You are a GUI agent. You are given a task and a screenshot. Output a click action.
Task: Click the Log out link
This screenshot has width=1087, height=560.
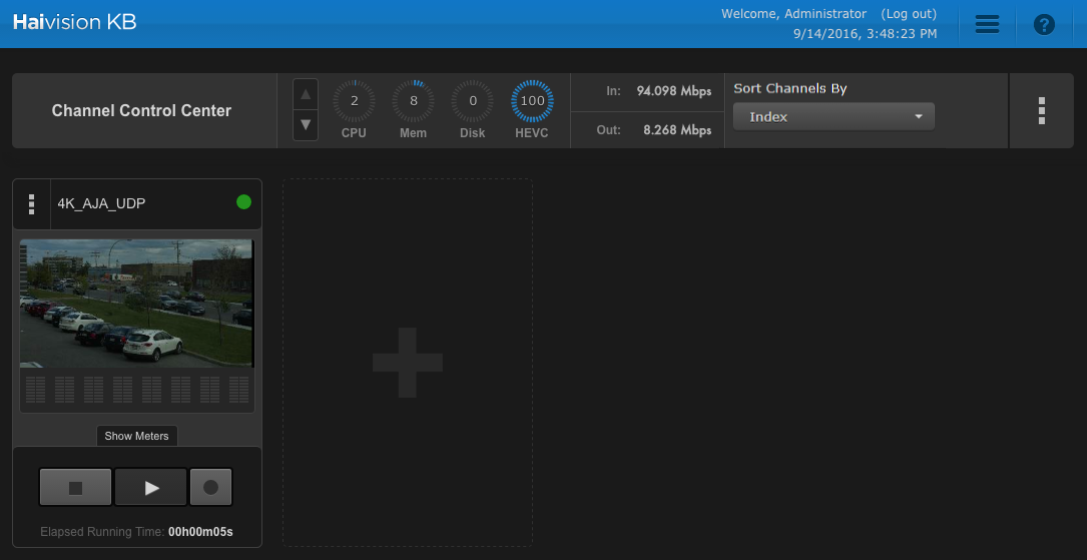(x=908, y=14)
